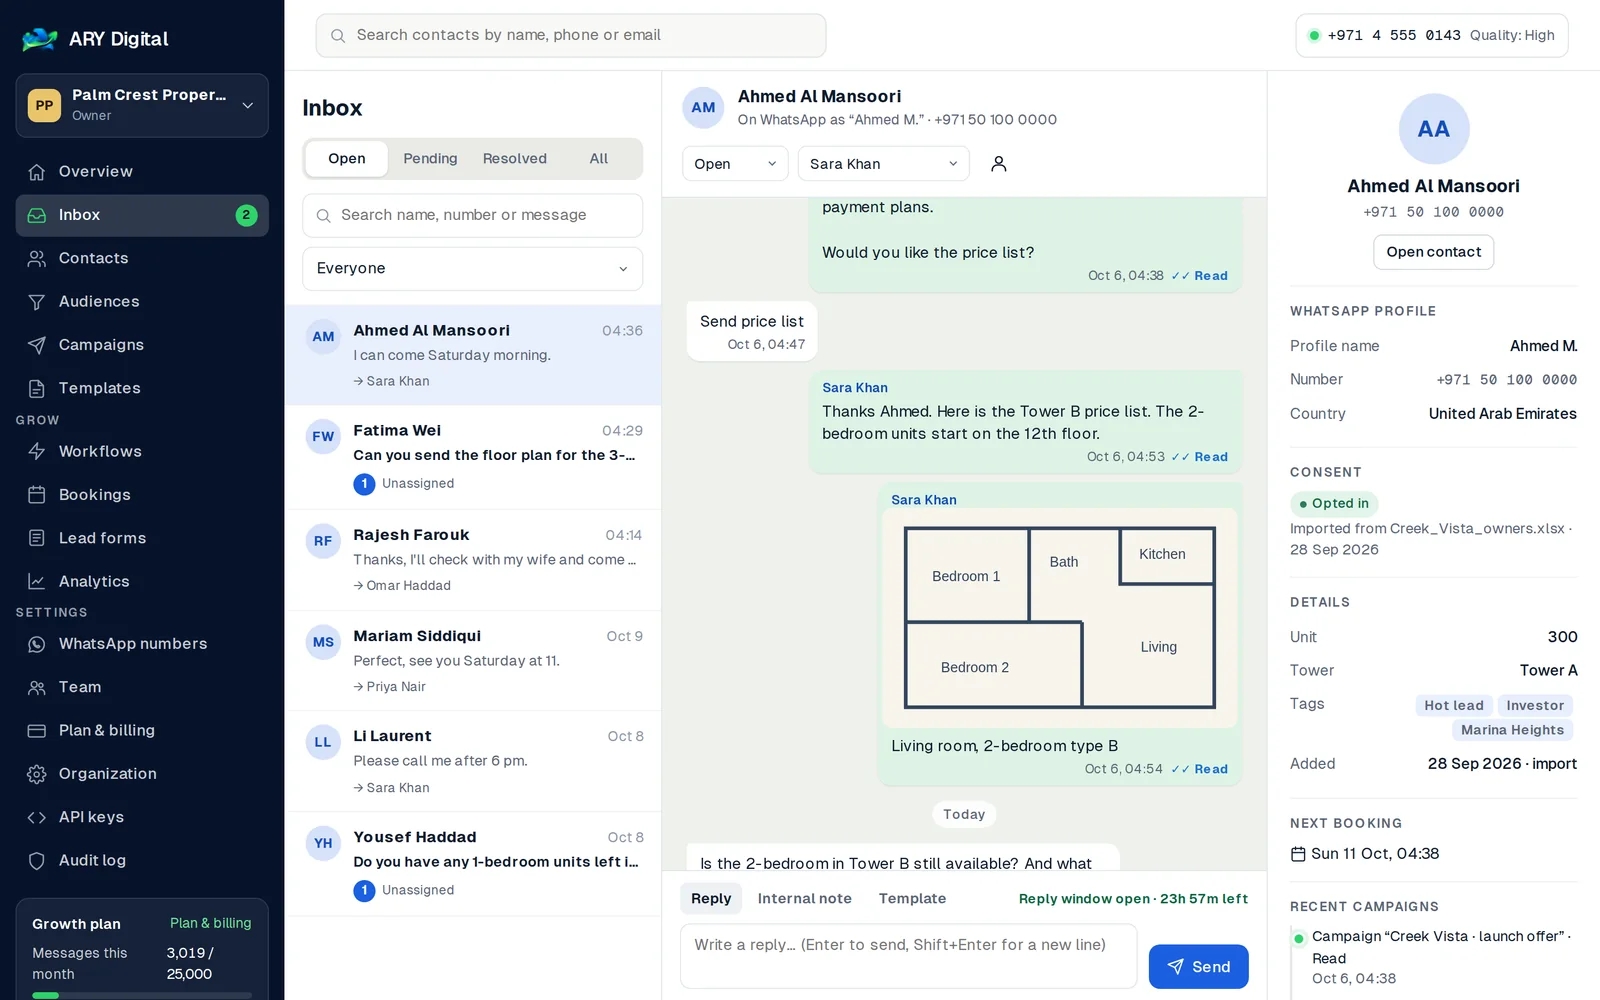Open the Everyone assignee filter dropdown
The height and width of the screenshot is (1000, 1600).
click(x=473, y=268)
